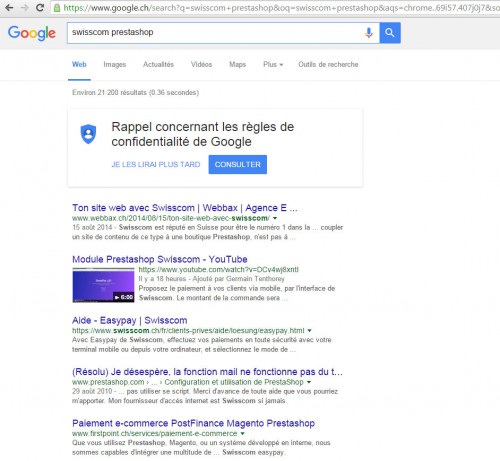Switch to the Images tab
The width and height of the screenshot is (500, 461).
115,64
